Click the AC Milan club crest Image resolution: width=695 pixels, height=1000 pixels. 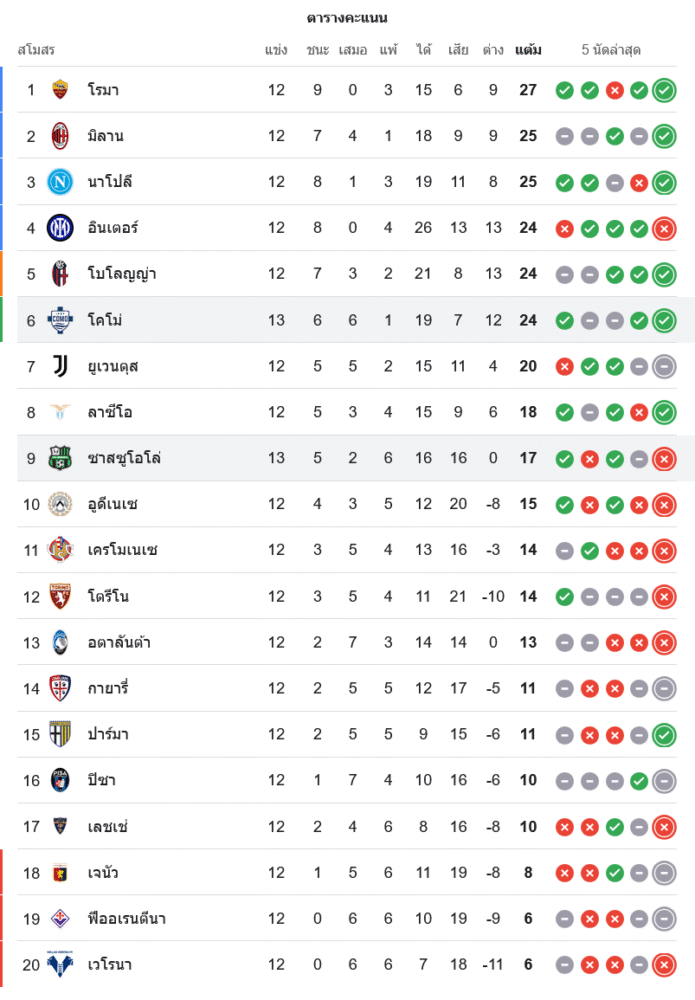coord(60,136)
